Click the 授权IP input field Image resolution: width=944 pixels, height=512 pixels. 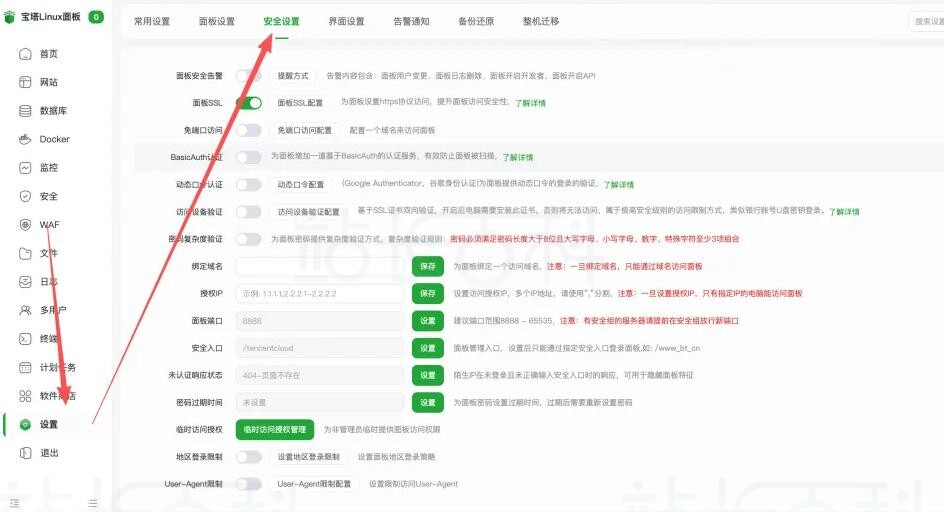[x=320, y=293]
